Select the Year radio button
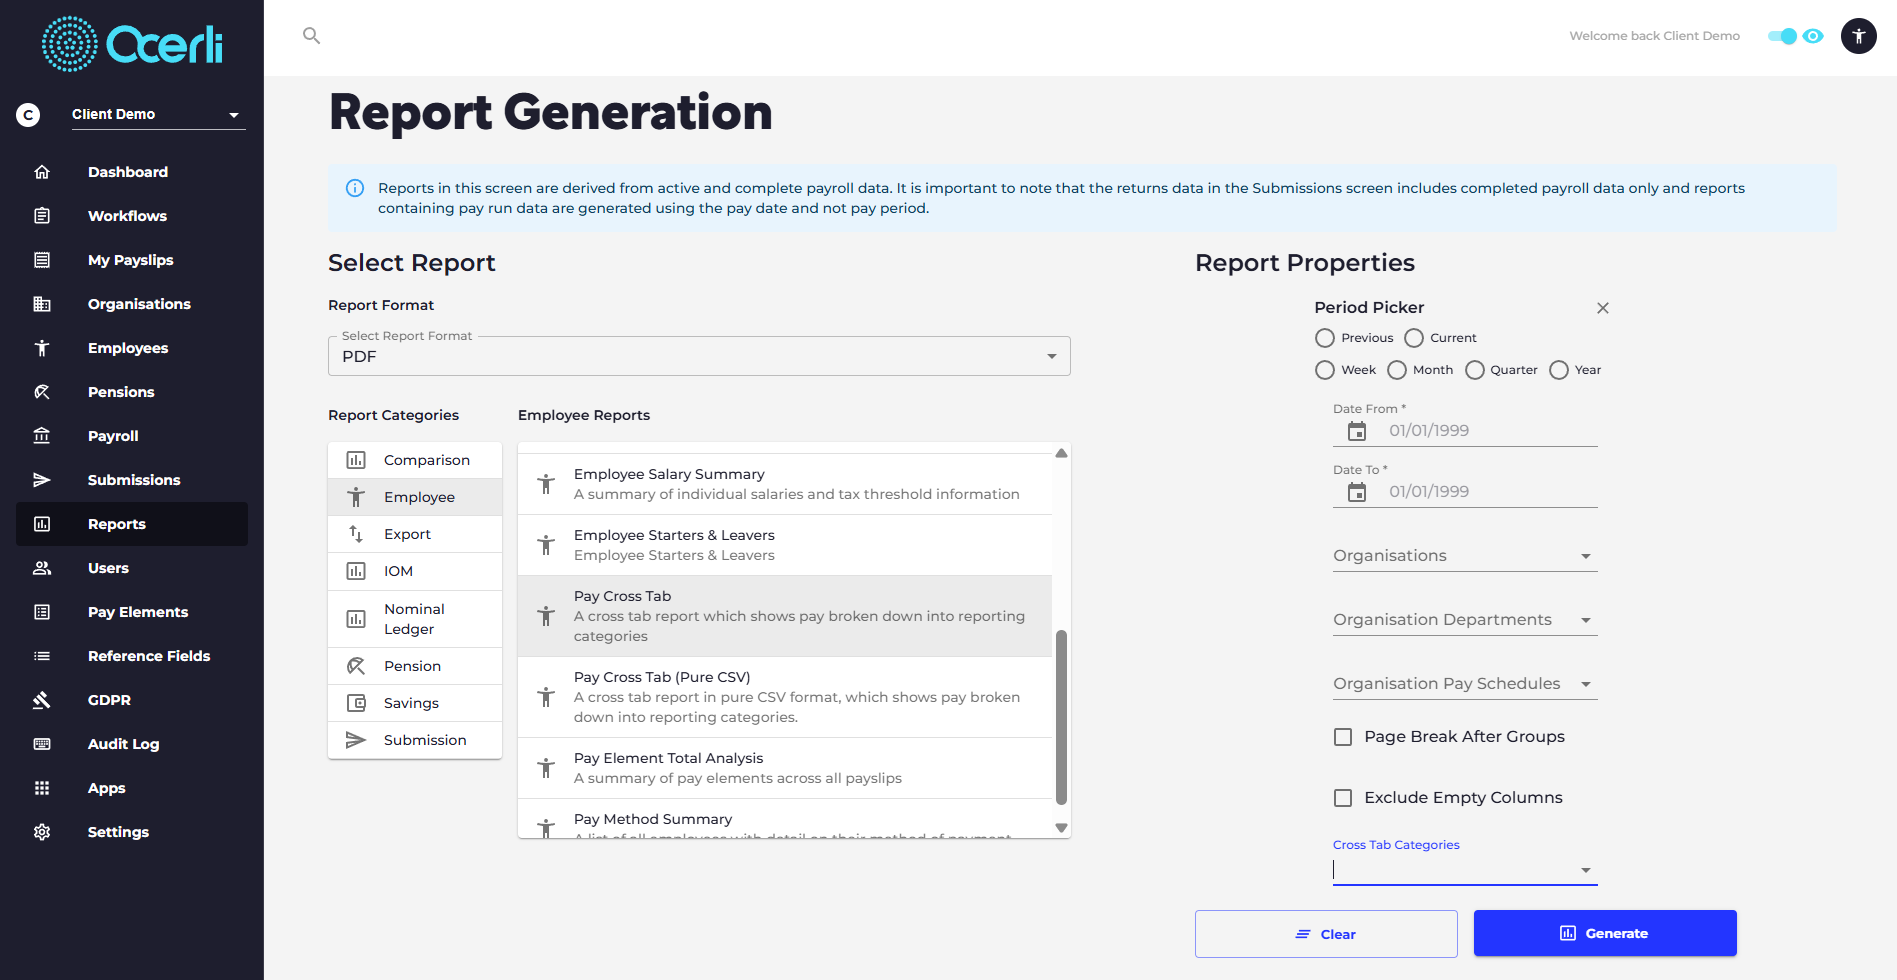Viewport: 1897px width, 980px height. 1559,370
